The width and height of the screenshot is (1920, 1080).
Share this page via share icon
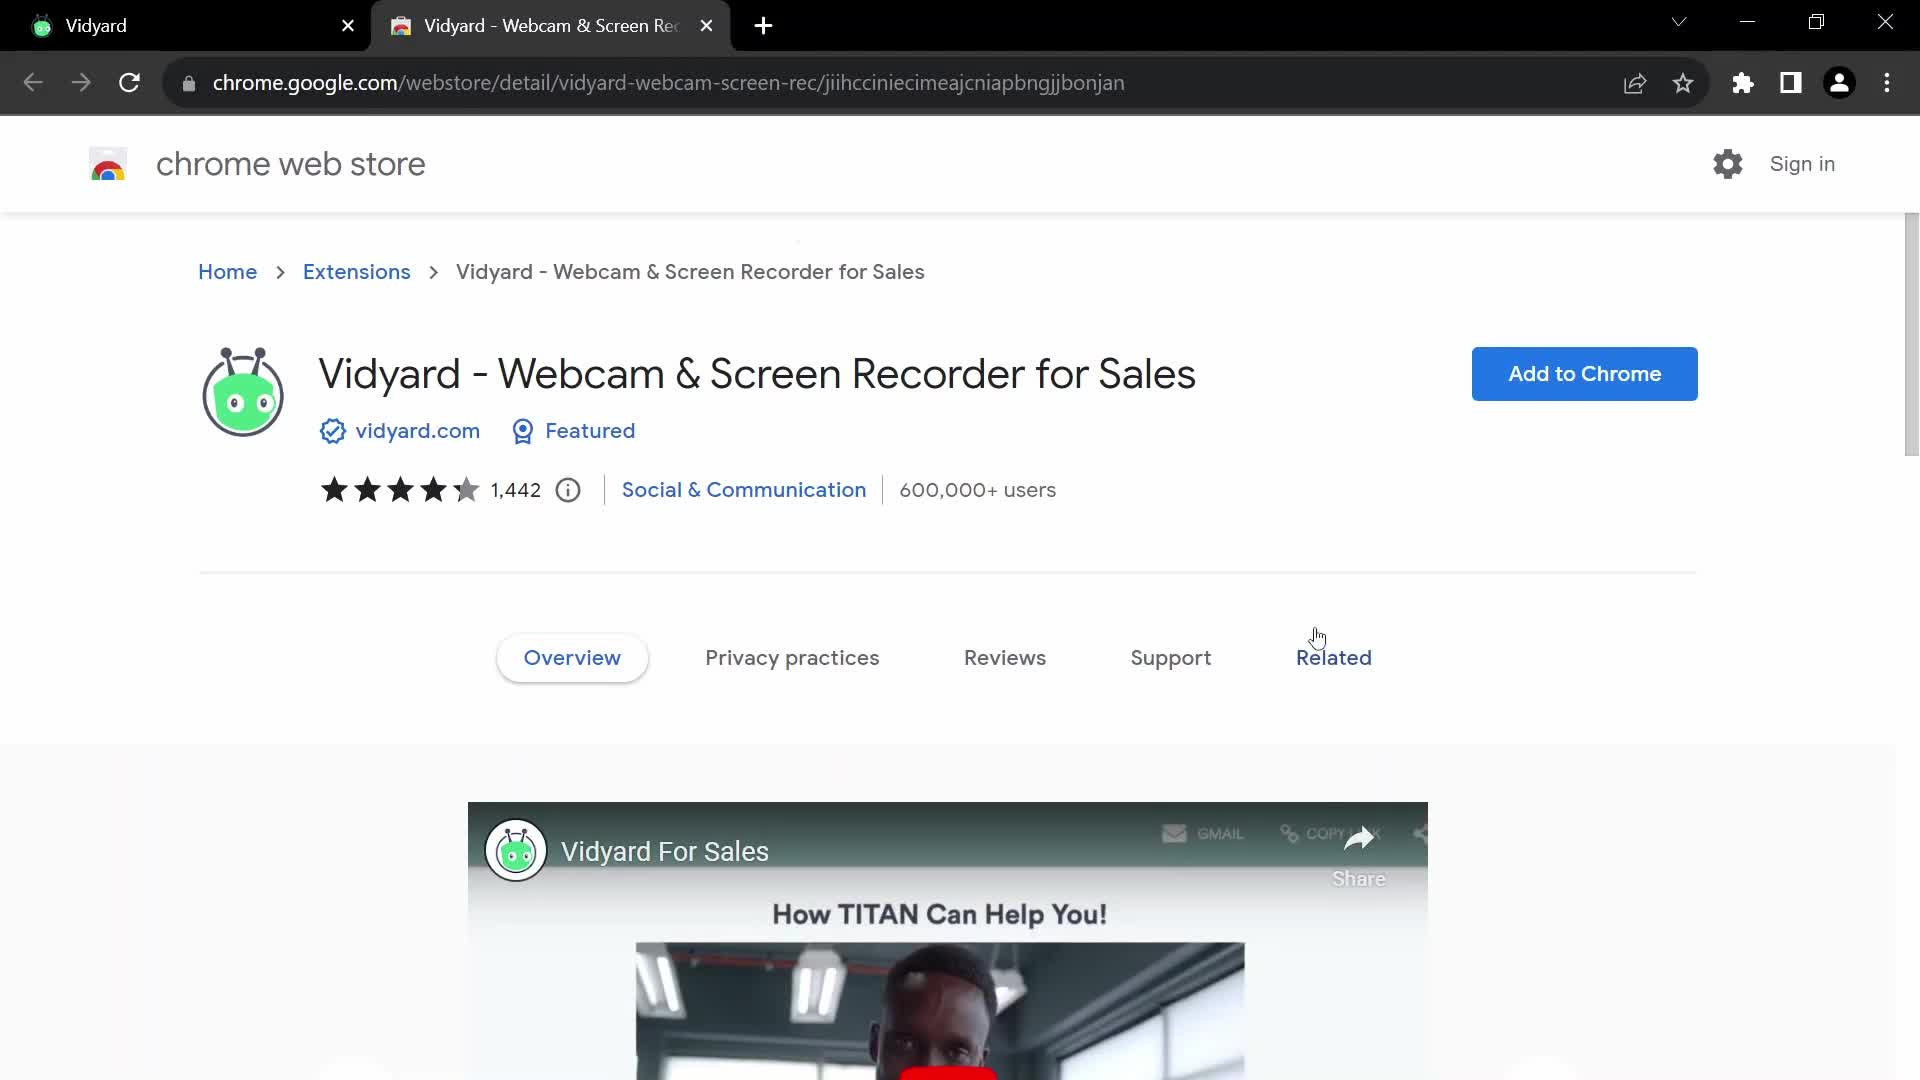coord(1635,83)
